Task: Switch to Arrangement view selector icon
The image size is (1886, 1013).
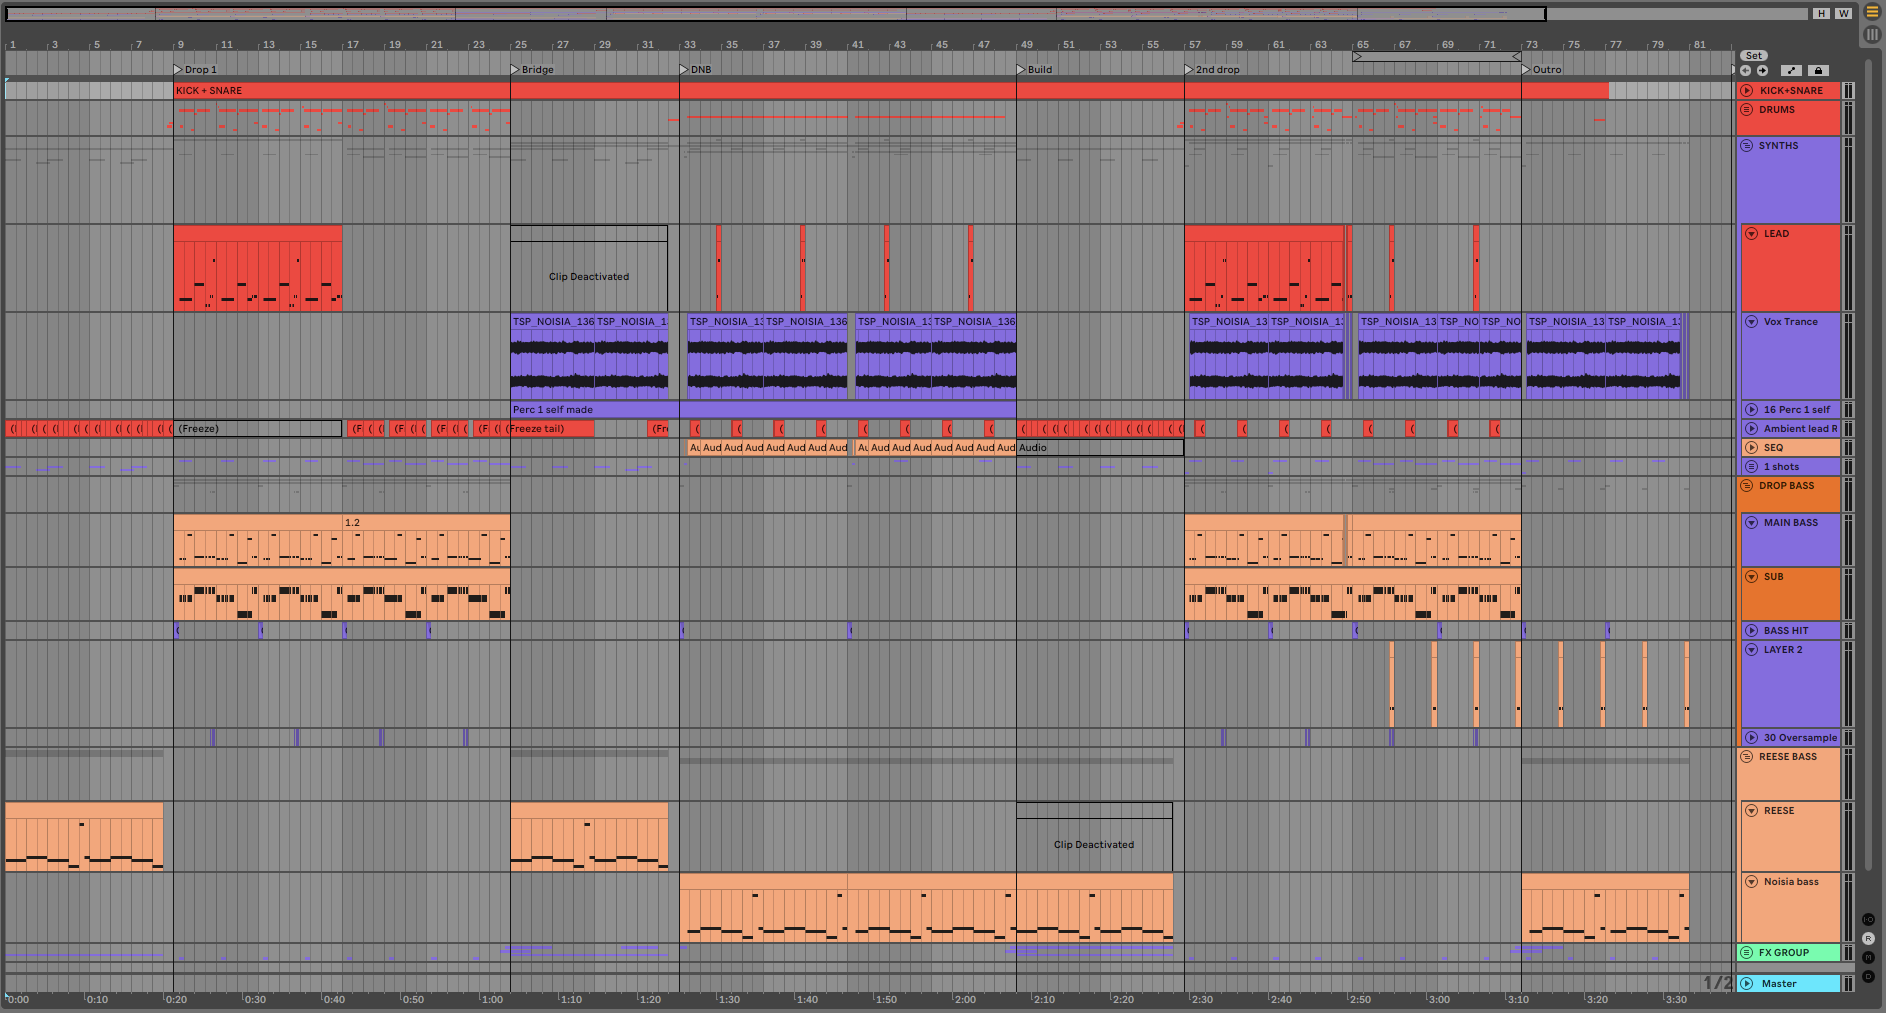Action: coord(1872,12)
